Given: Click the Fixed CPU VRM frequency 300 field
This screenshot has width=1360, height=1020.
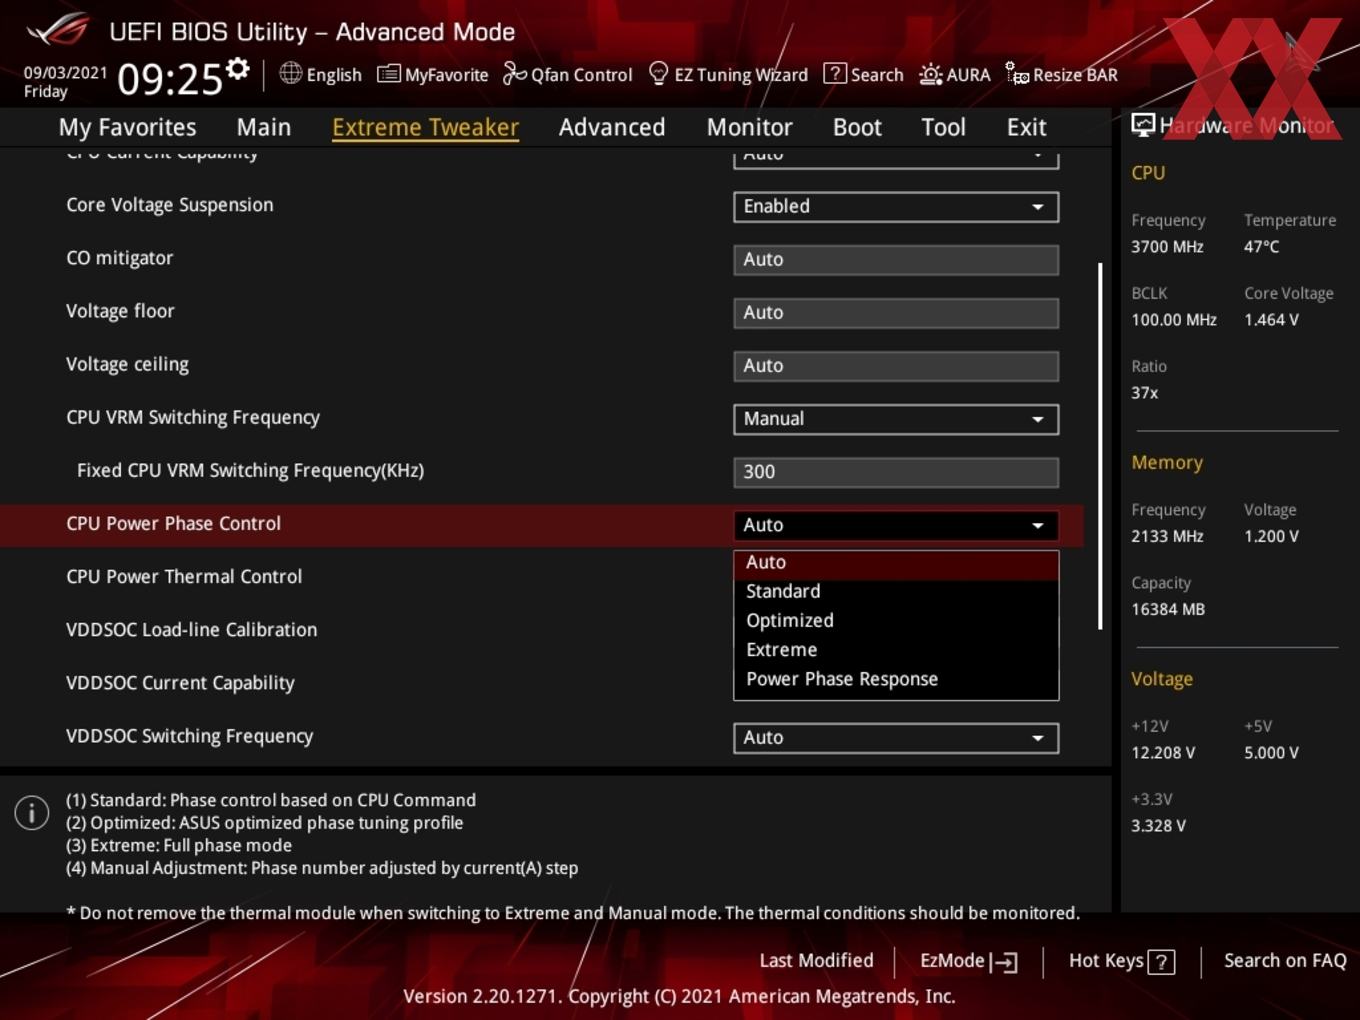Looking at the screenshot, I should [896, 472].
